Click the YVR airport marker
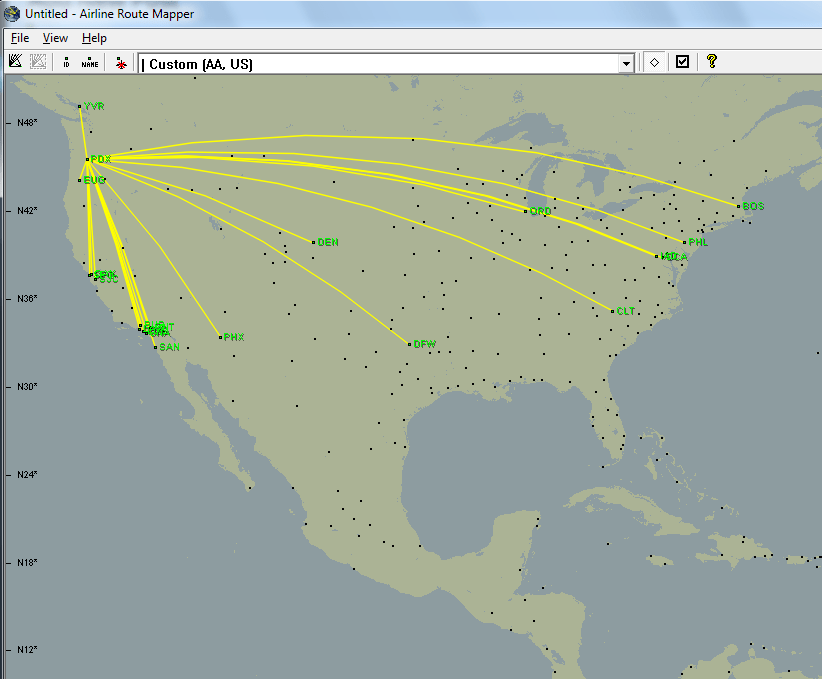 [x=81, y=105]
